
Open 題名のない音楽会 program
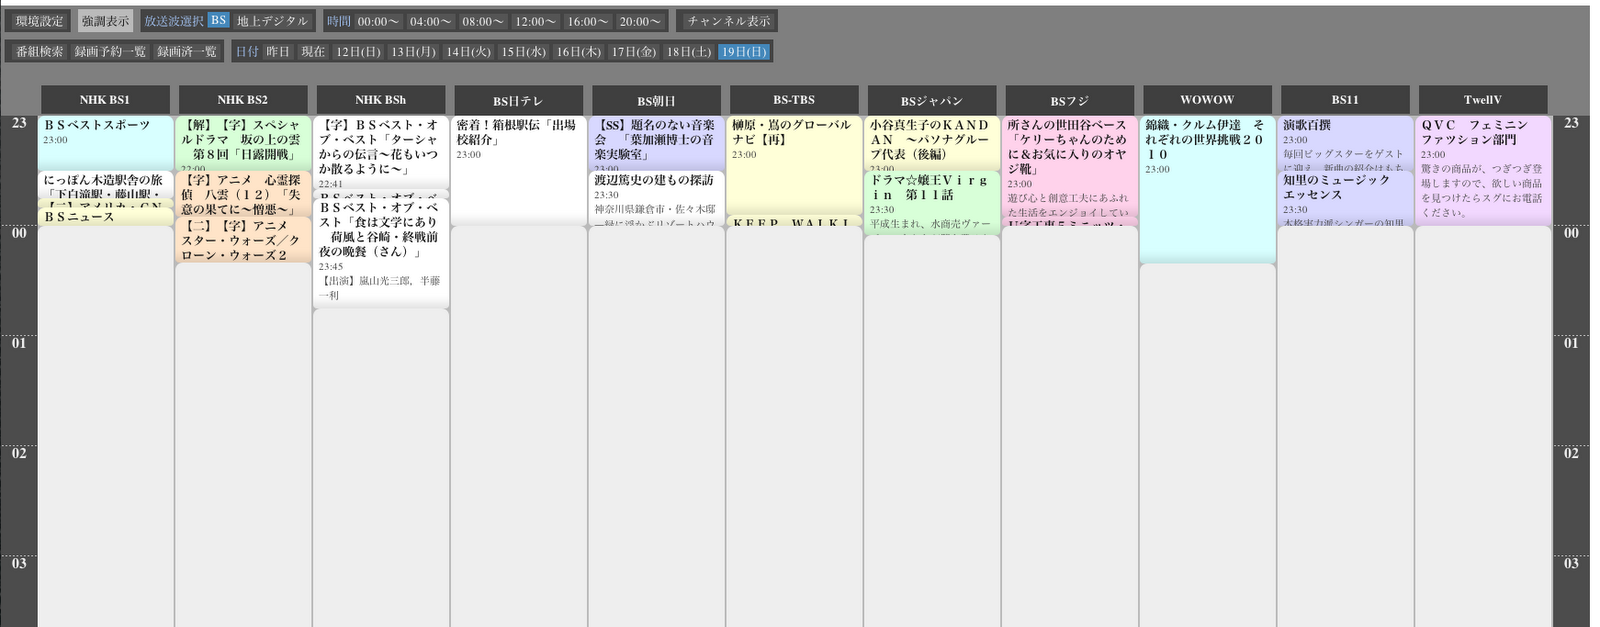(x=656, y=143)
